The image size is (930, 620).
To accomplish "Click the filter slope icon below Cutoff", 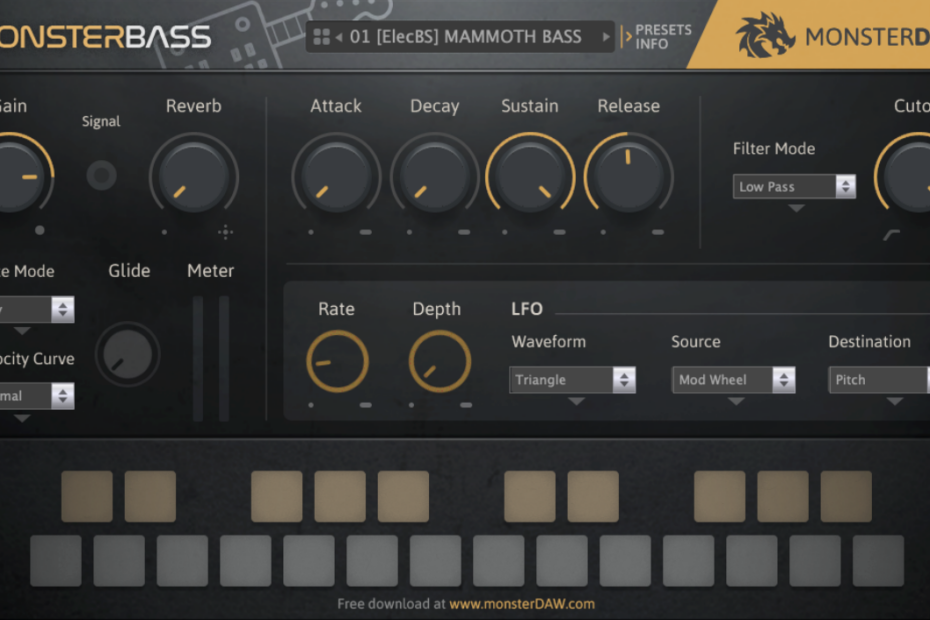I will click(891, 235).
